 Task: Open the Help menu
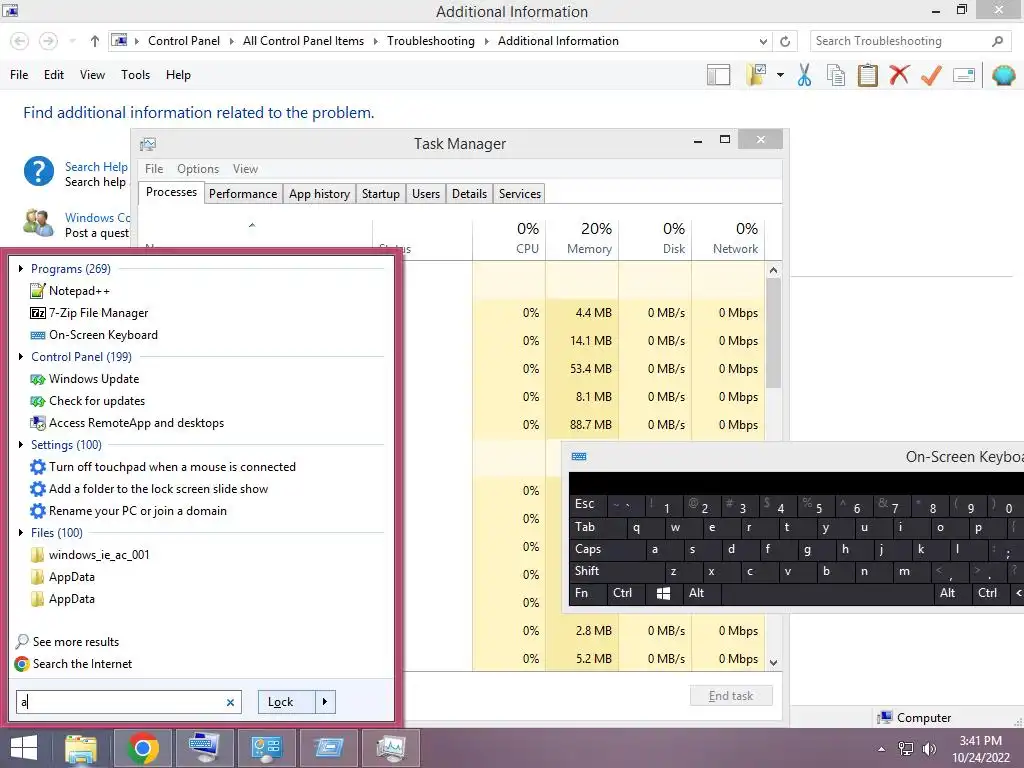coord(178,75)
